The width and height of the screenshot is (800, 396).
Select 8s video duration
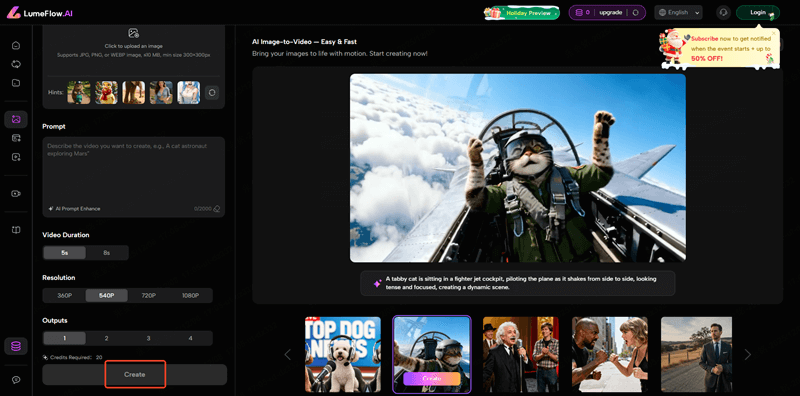(x=107, y=253)
